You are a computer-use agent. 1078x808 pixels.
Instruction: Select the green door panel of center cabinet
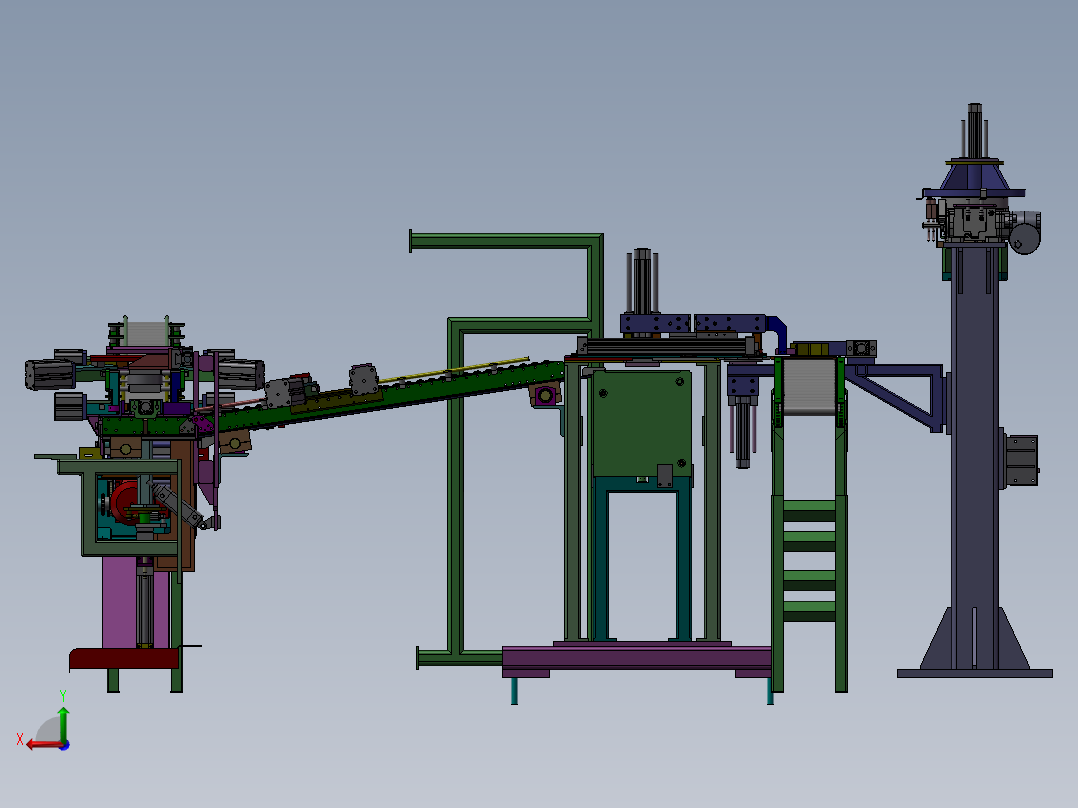641,424
